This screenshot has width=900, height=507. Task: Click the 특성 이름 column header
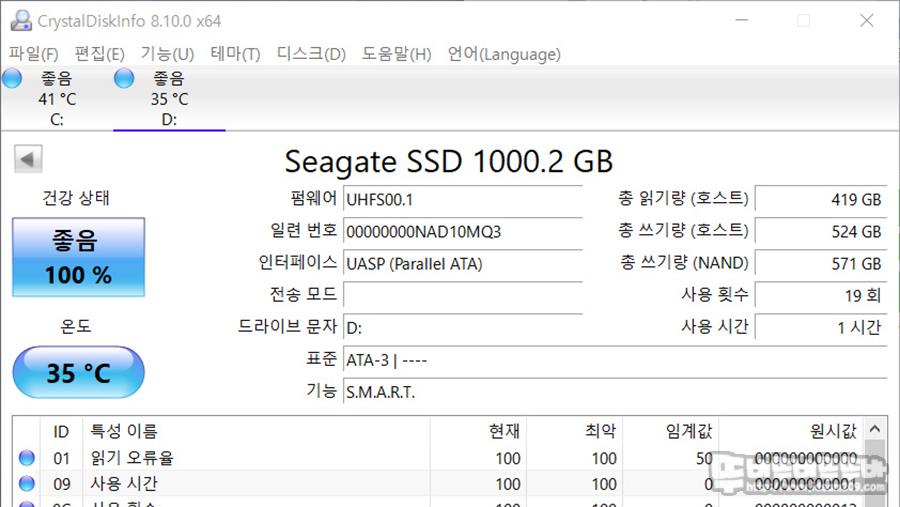click(x=257, y=431)
